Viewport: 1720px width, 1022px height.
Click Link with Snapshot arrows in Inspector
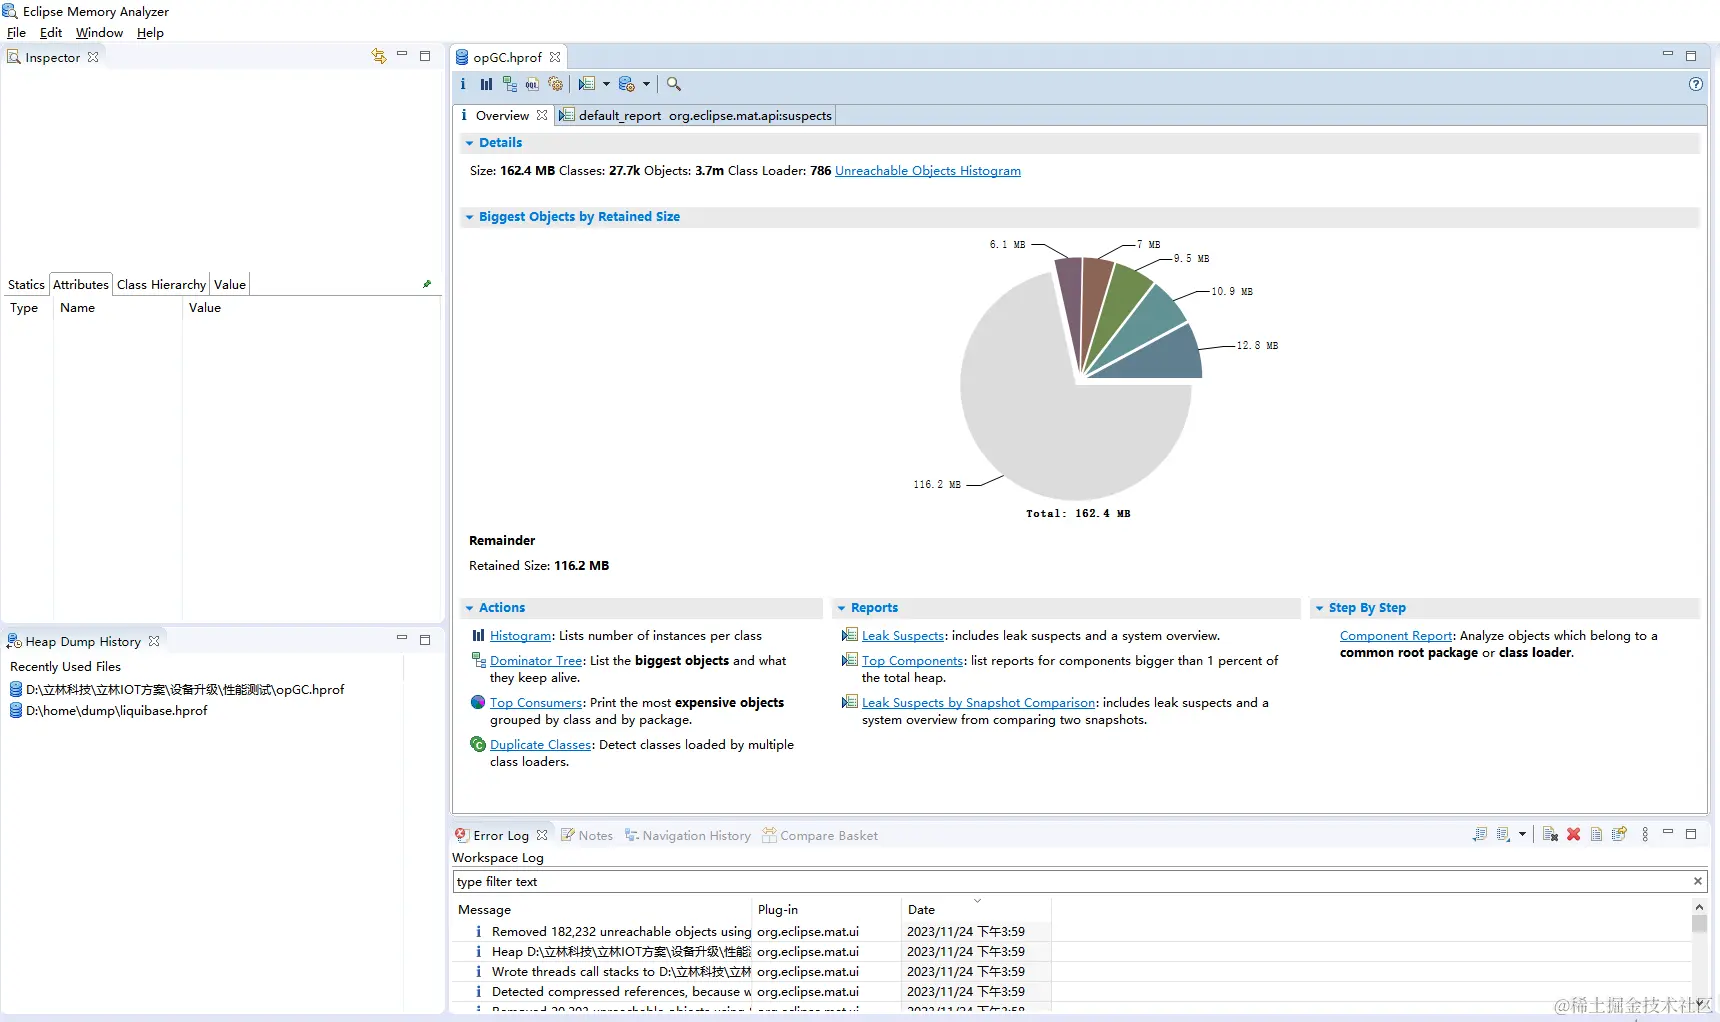coord(379,56)
